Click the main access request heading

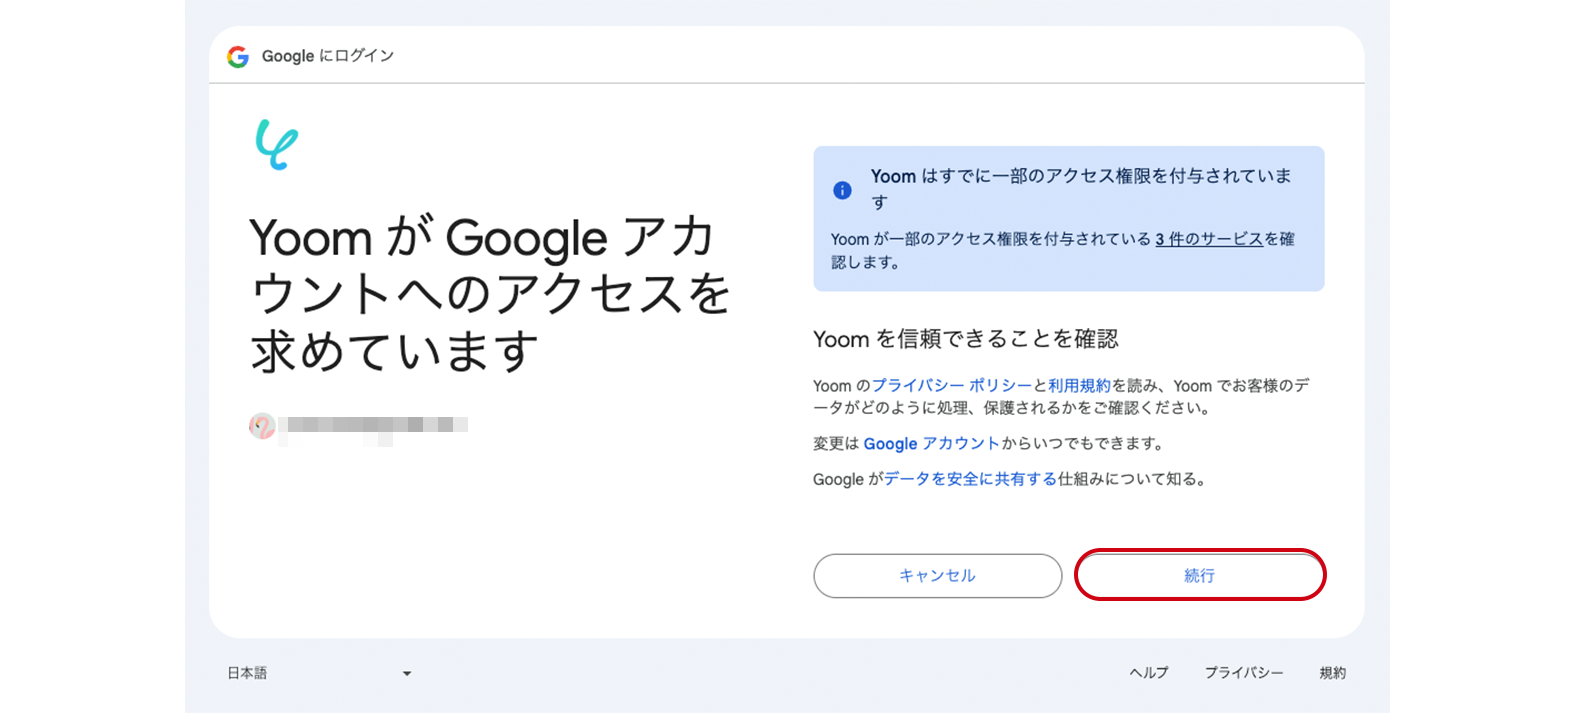pyautogui.click(x=489, y=294)
